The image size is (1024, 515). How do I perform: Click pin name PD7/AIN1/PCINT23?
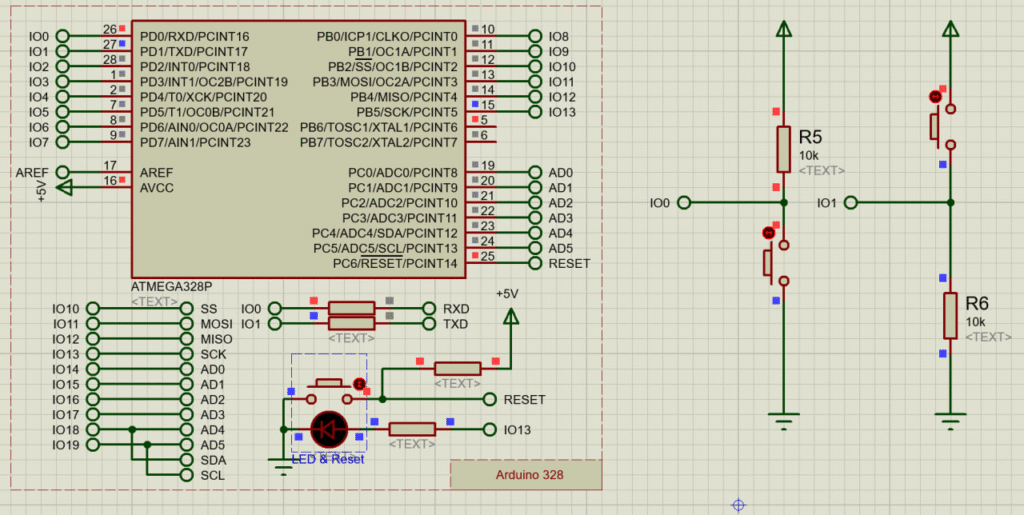point(195,142)
